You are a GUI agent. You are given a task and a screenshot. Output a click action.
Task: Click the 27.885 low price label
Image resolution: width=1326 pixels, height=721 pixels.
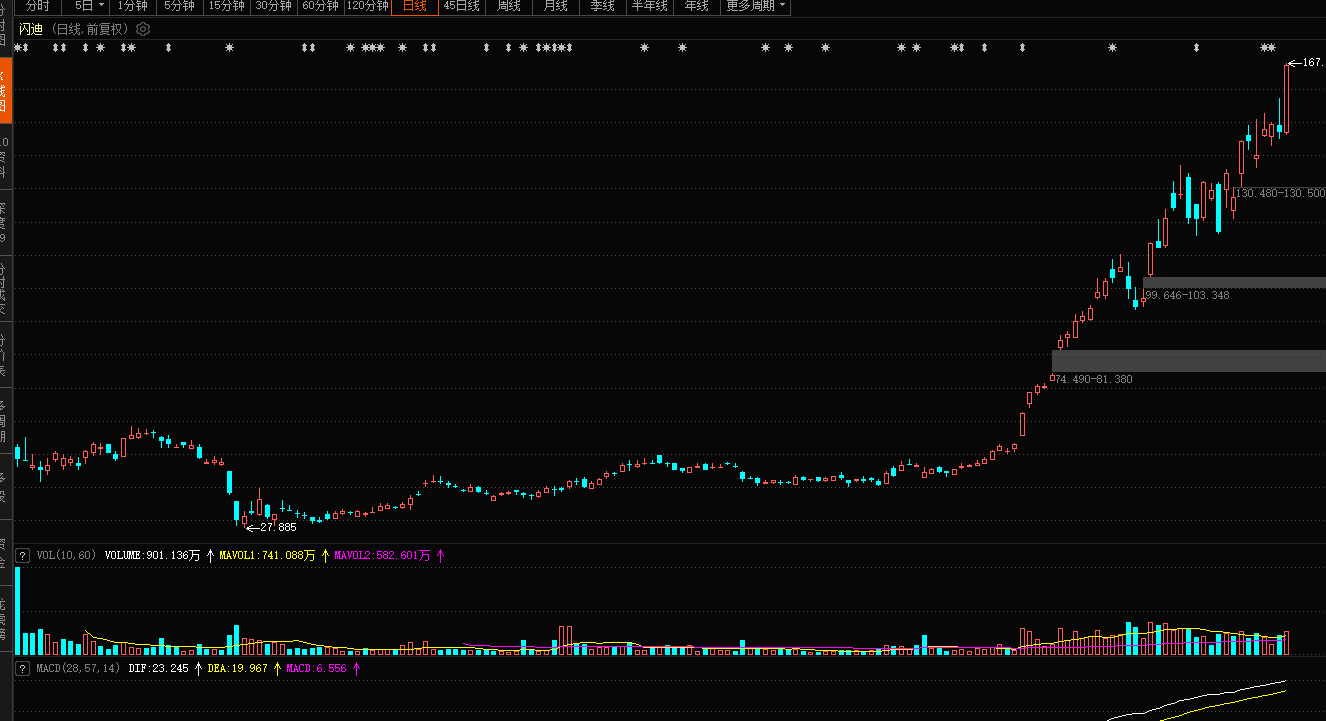[278, 527]
